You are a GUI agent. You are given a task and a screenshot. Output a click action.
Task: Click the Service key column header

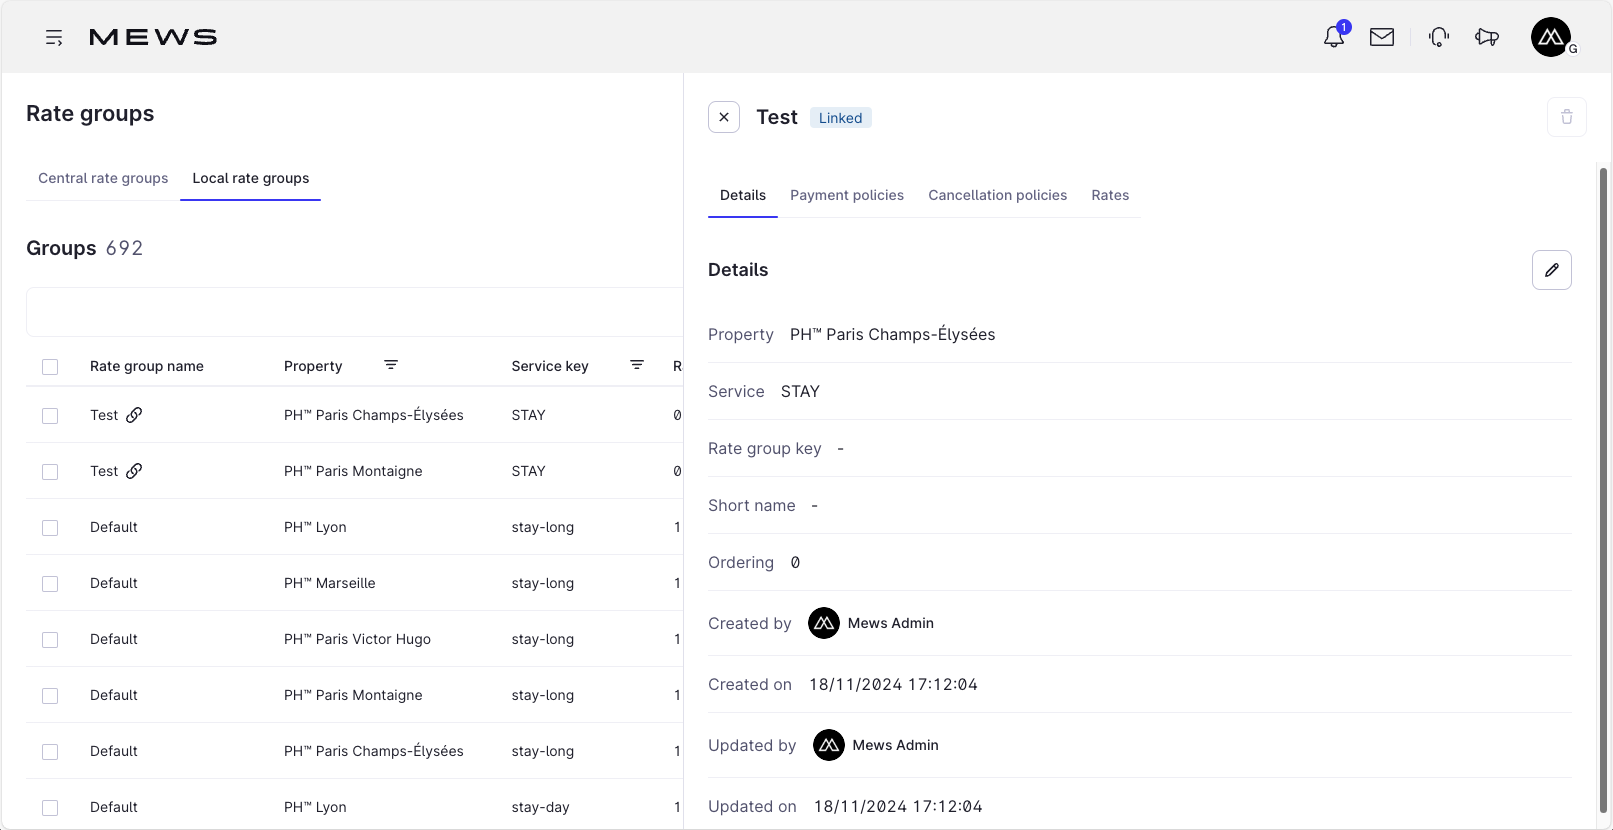pos(550,366)
